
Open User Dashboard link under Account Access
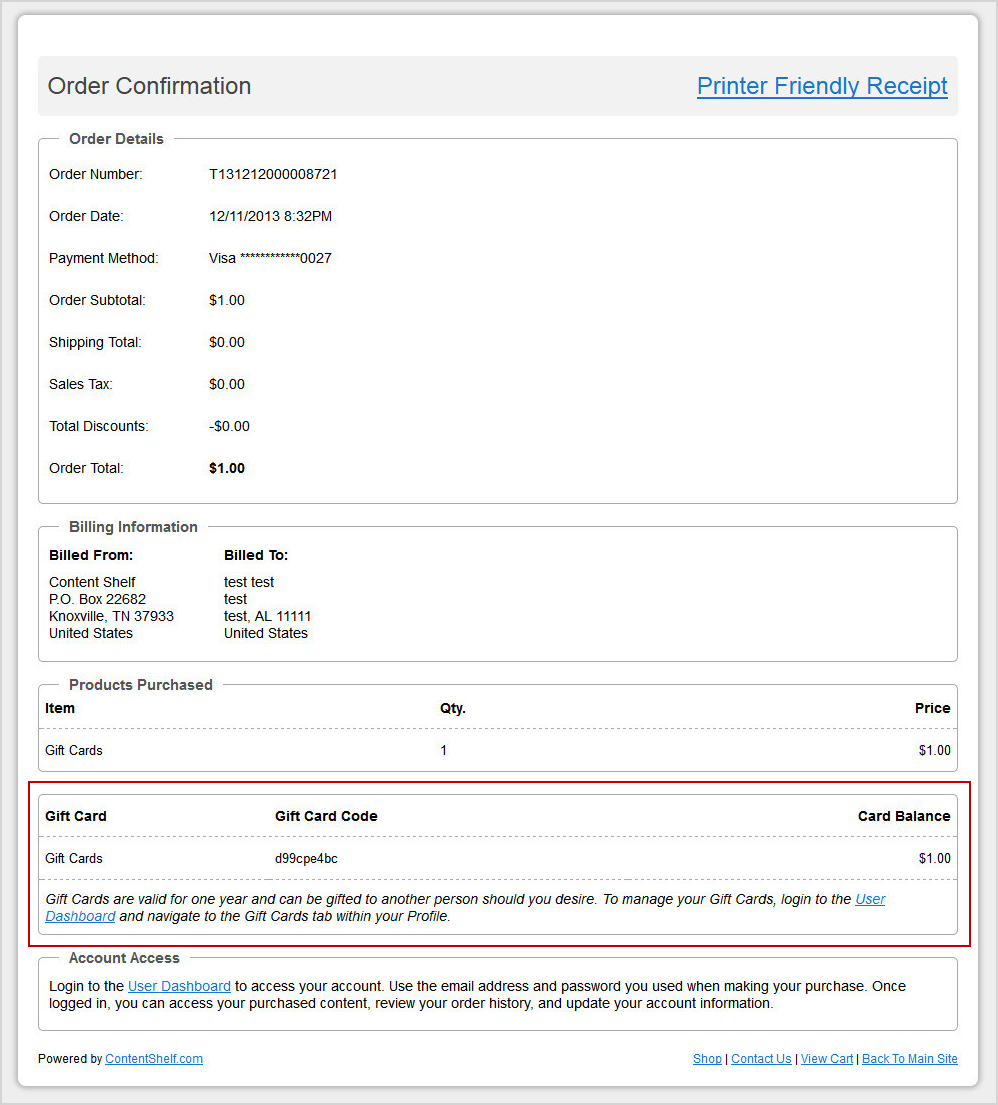click(179, 986)
